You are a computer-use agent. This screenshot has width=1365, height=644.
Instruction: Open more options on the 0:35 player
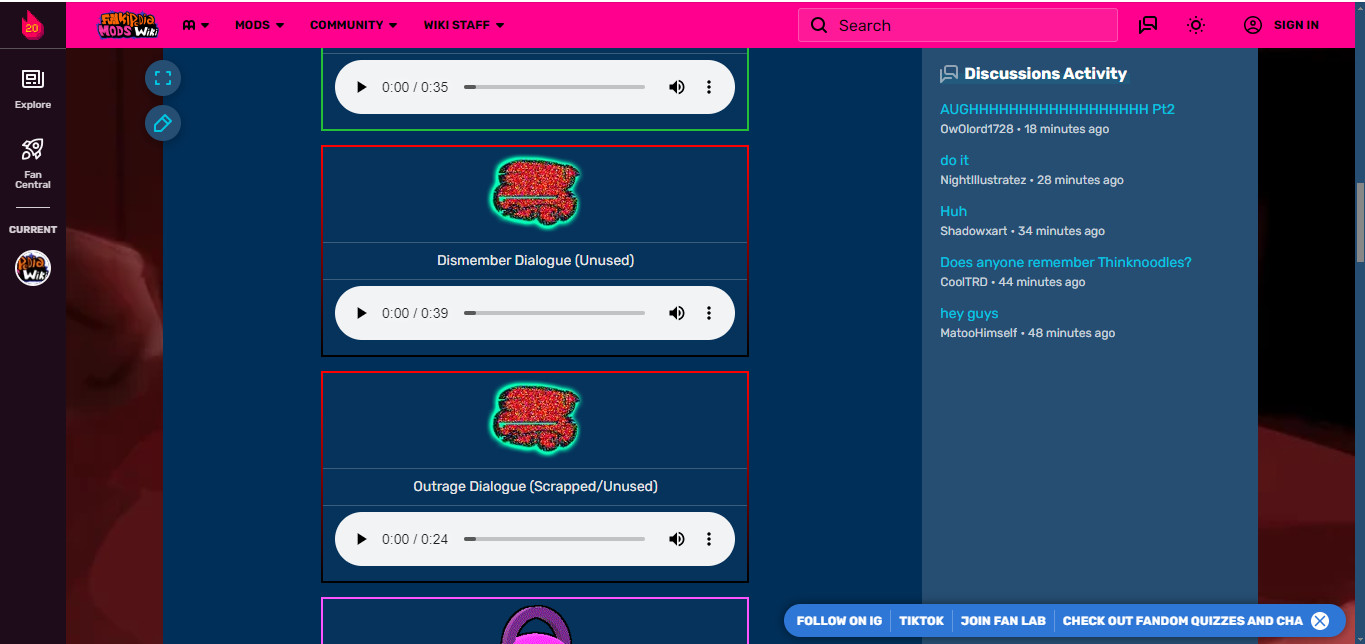(709, 87)
